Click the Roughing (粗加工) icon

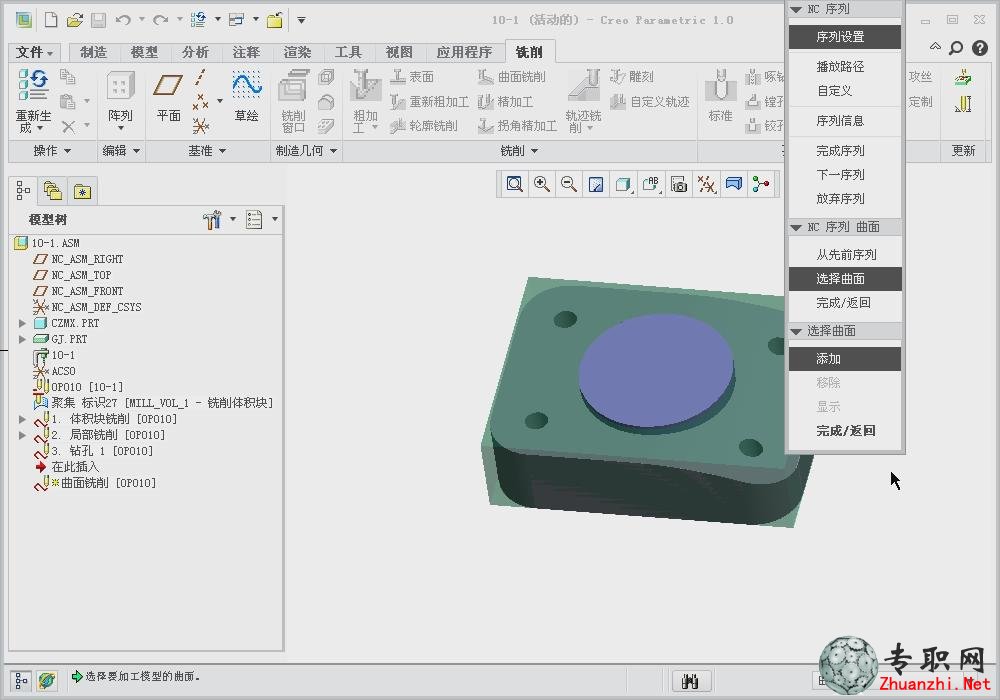pyautogui.click(x=365, y=85)
